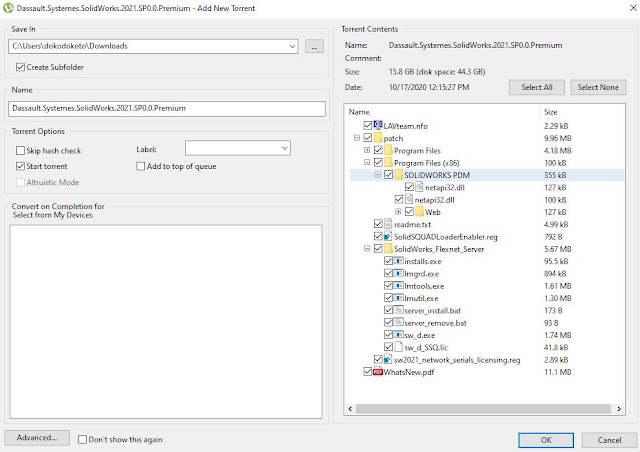Click the readme.txt document icon

[x=389, y=224]
